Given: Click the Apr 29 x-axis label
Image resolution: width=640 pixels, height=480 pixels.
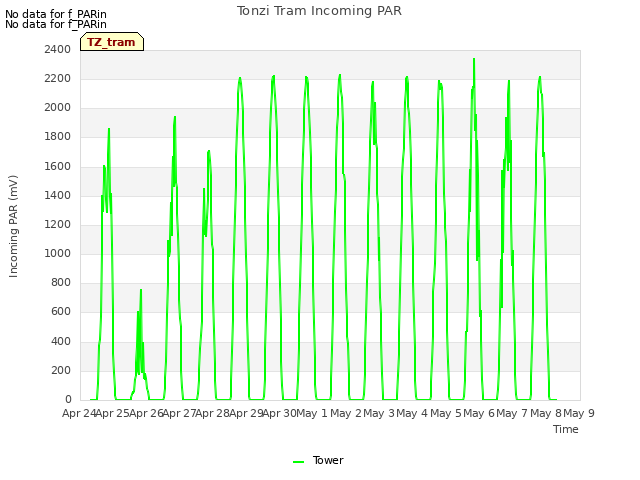Looking at the screenshot, I should click(246, 413).
